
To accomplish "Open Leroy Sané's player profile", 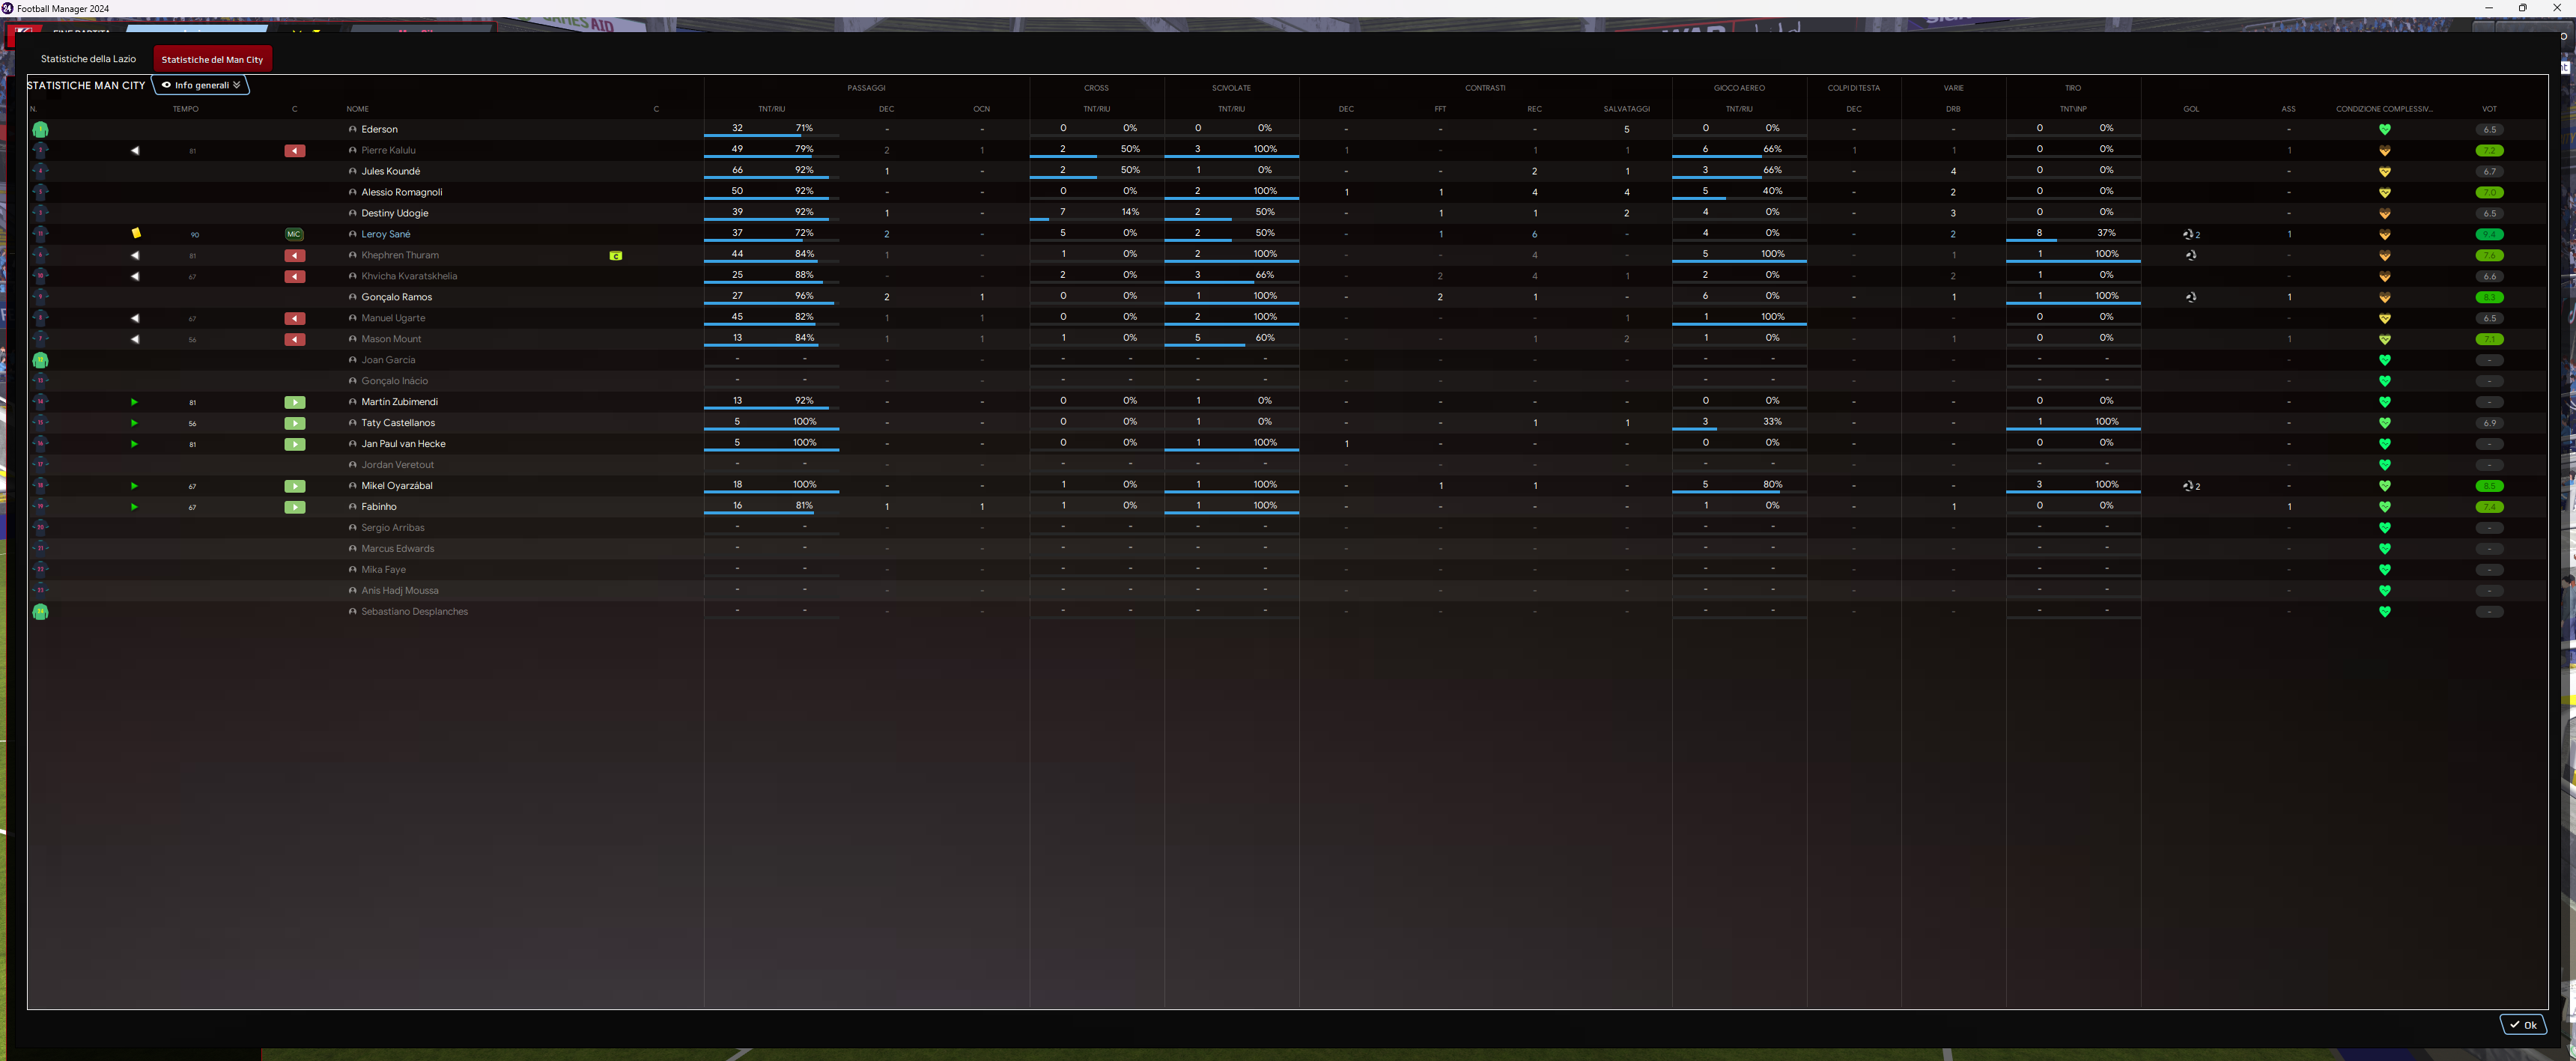I will click(386, 235).
